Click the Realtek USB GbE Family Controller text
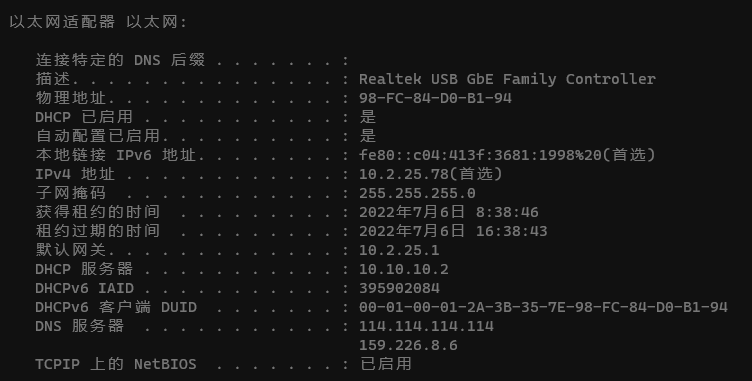Screen dimensions: 752x381 coord(507,79)
